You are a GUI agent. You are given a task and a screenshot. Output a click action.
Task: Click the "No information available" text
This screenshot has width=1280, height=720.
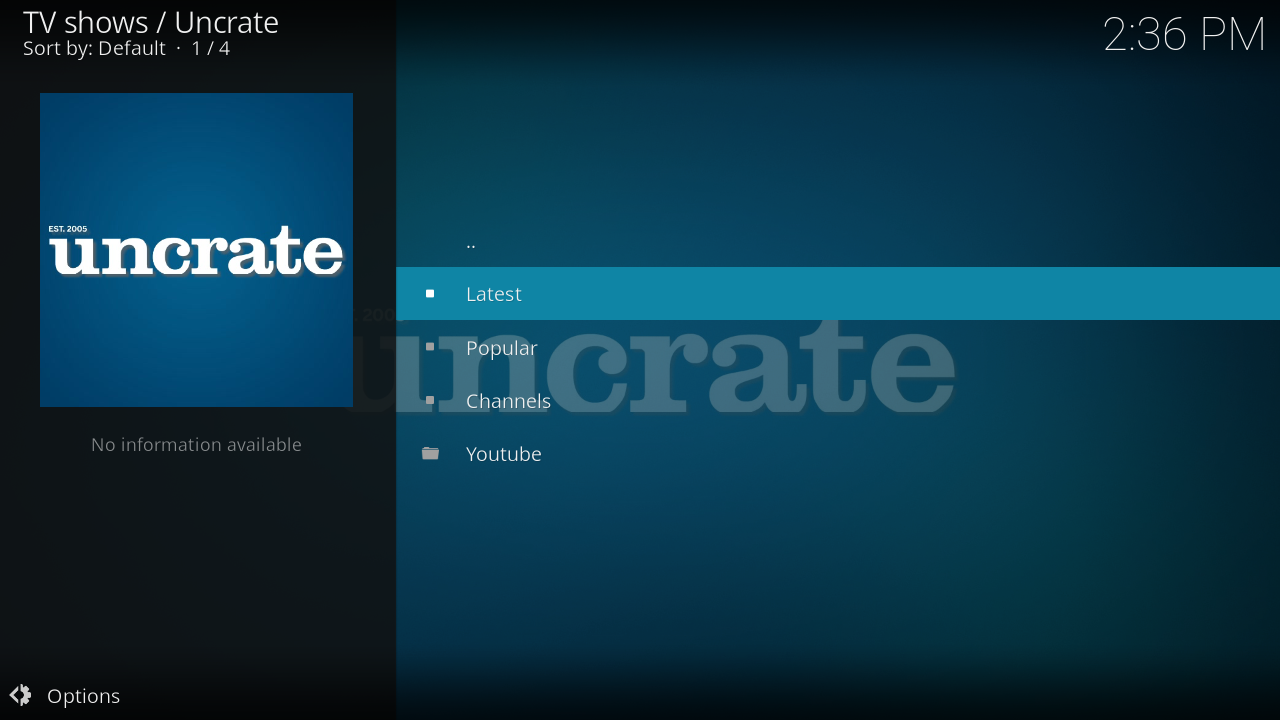[196, 444]
